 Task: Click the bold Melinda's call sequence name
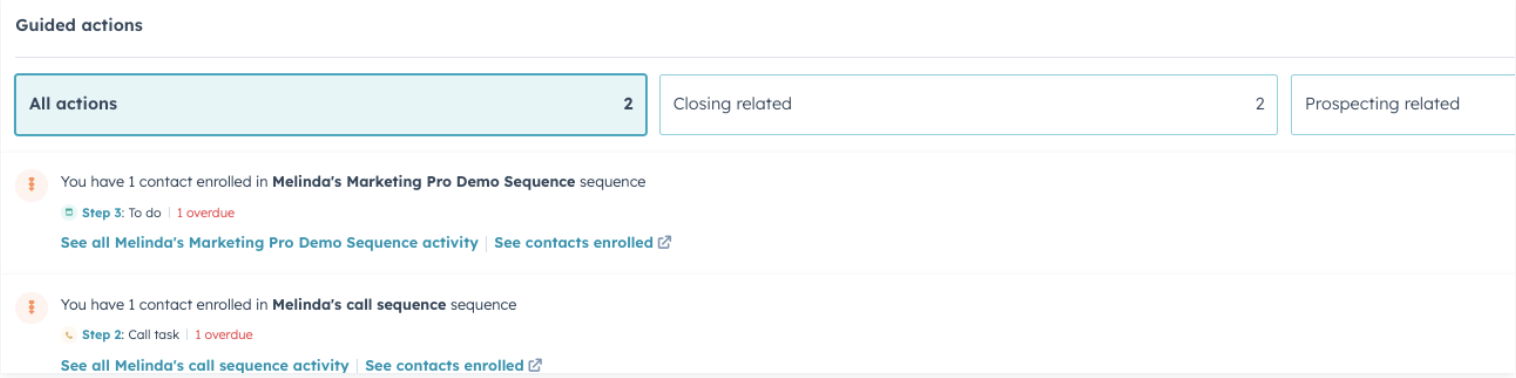[x=359, y=304]
